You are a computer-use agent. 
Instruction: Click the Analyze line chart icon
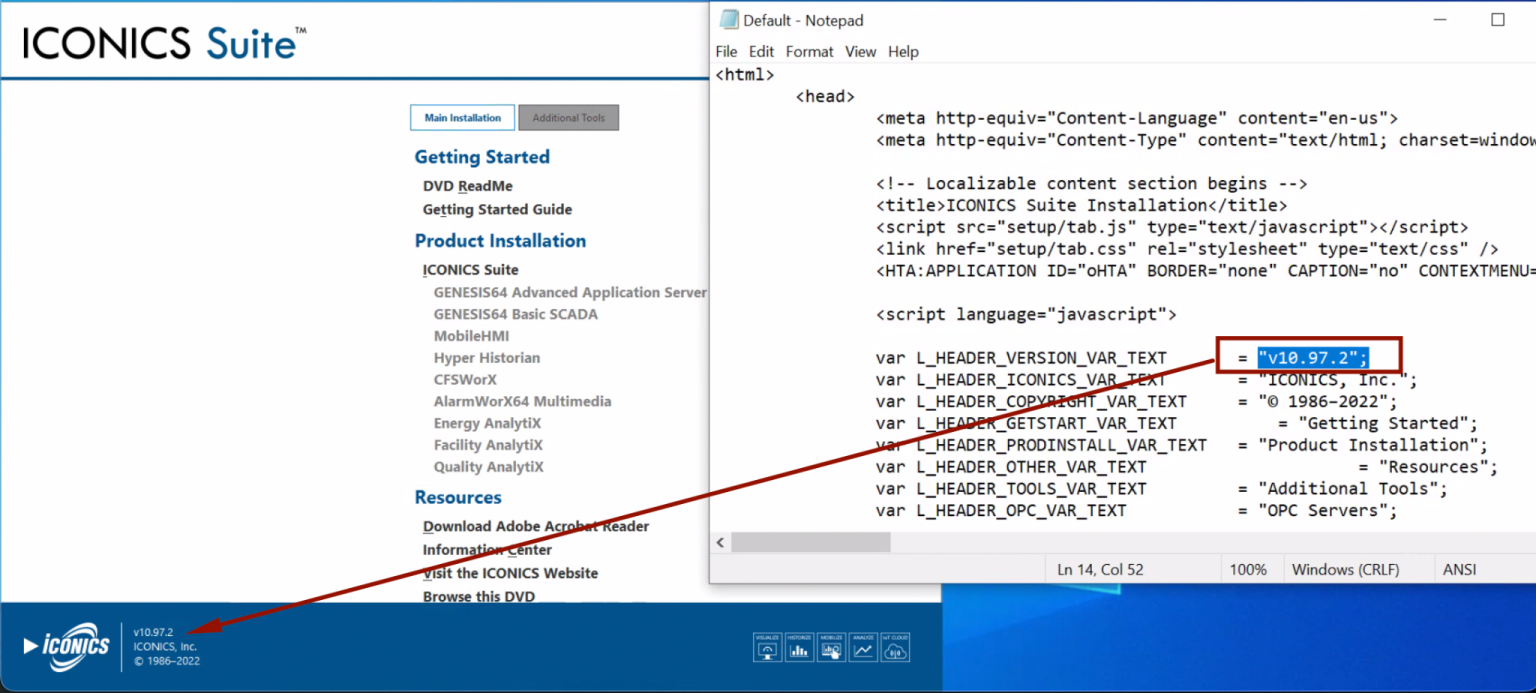[863, 647]
